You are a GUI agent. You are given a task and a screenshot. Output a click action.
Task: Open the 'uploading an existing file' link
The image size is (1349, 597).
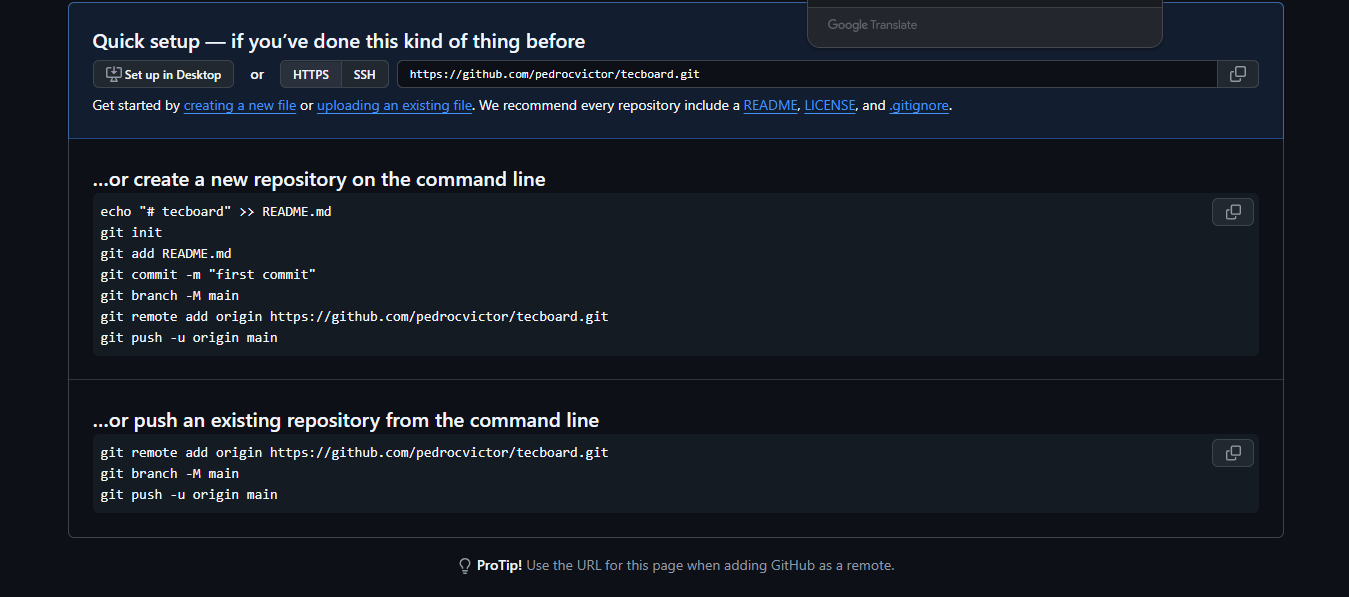(x=394, y=105)
